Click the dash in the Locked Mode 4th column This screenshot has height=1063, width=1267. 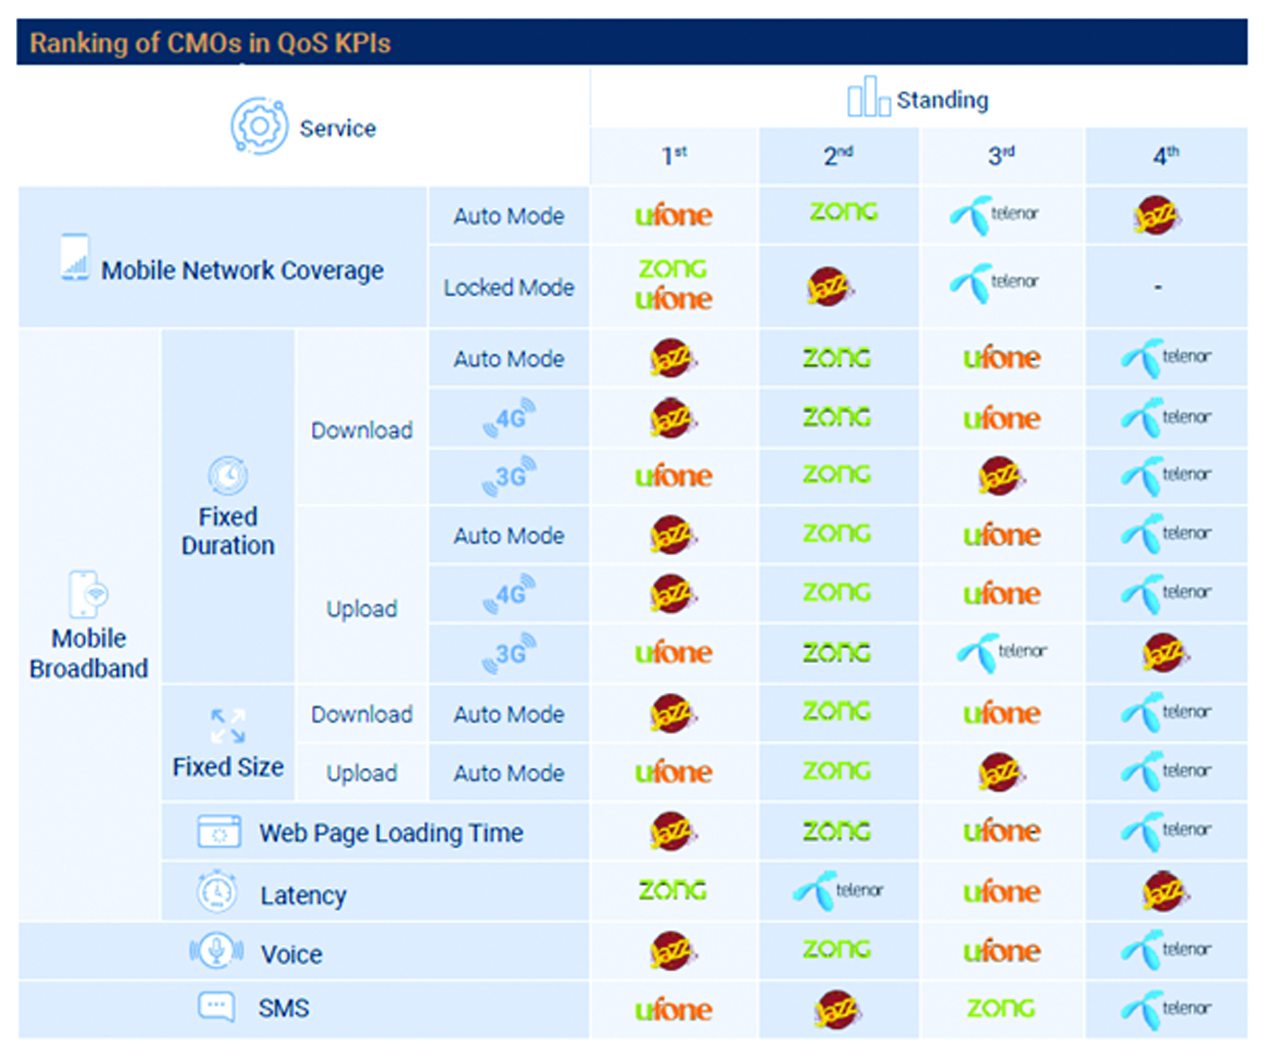tap(1158, 287)
